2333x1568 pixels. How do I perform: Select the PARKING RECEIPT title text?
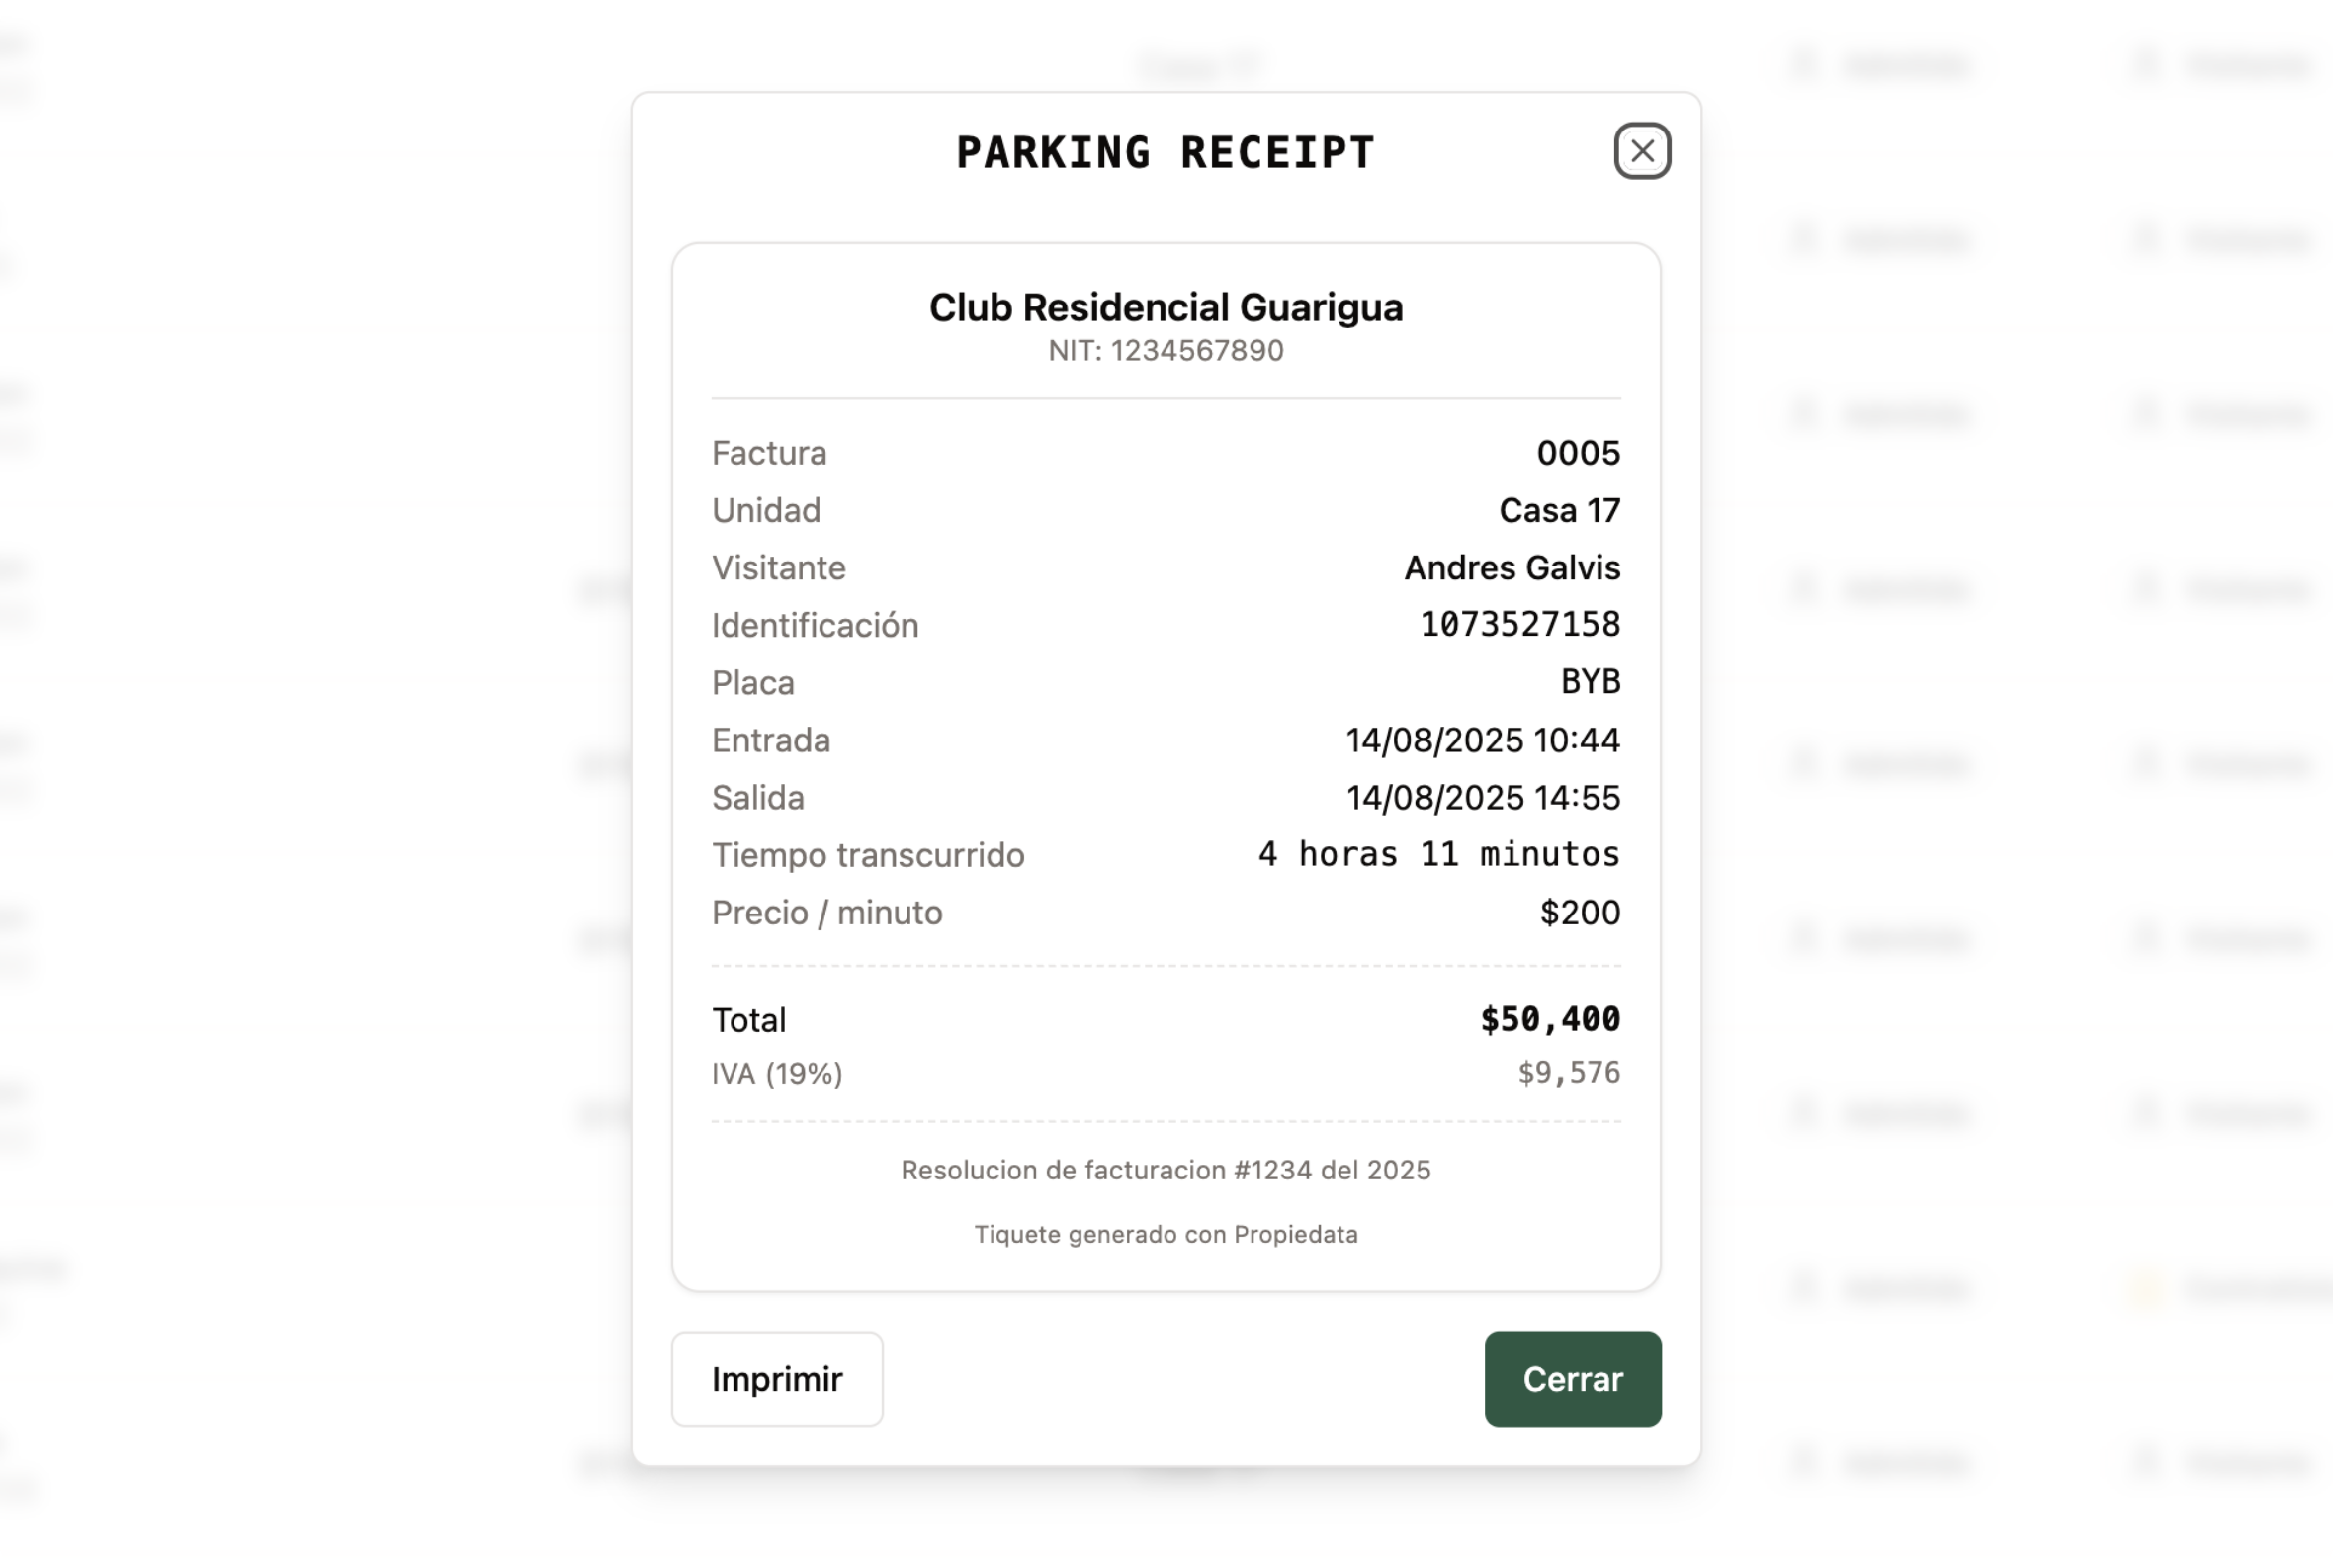[x=1165, y=152]
